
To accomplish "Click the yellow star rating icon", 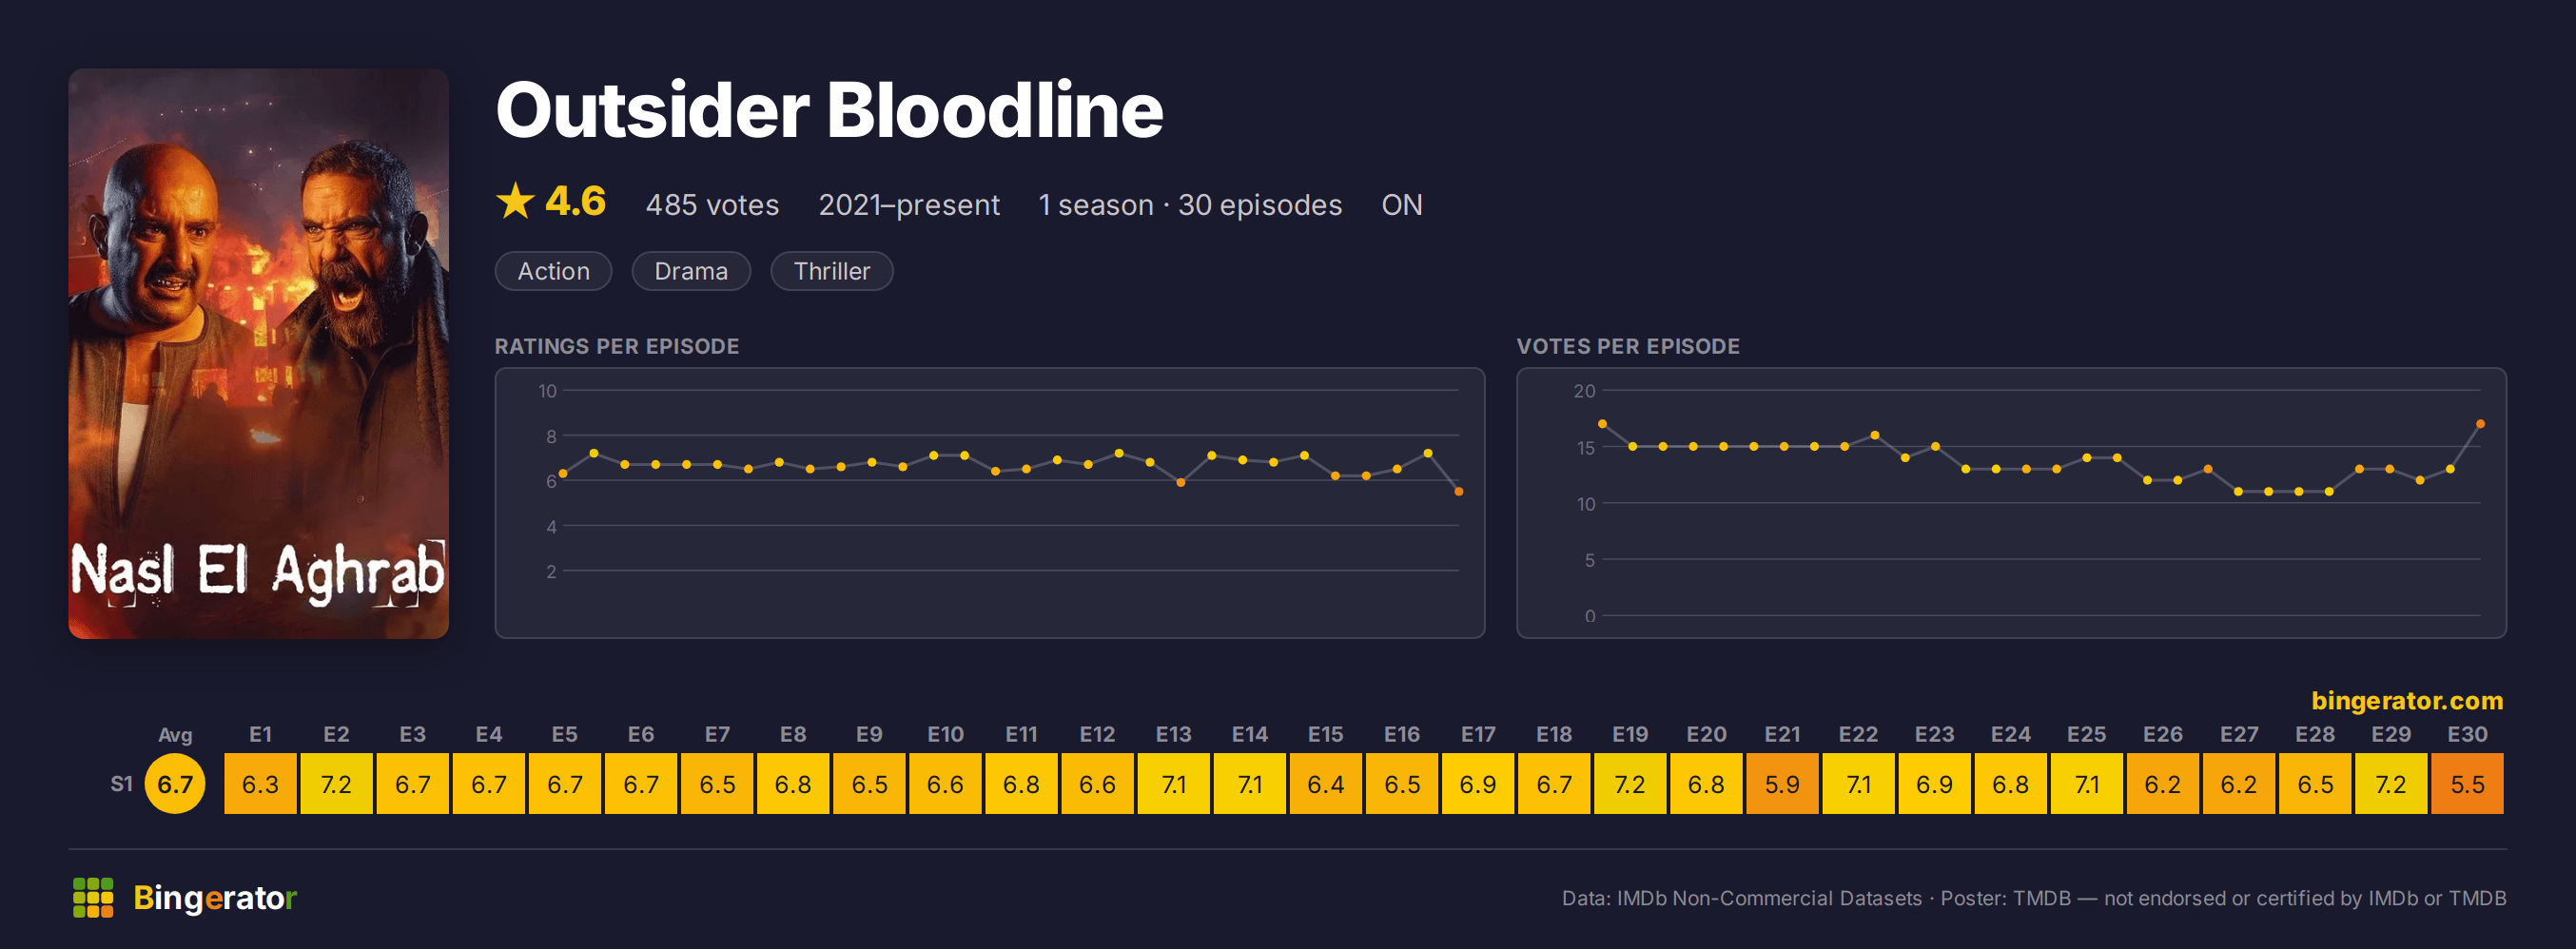I will coord(515,201).
